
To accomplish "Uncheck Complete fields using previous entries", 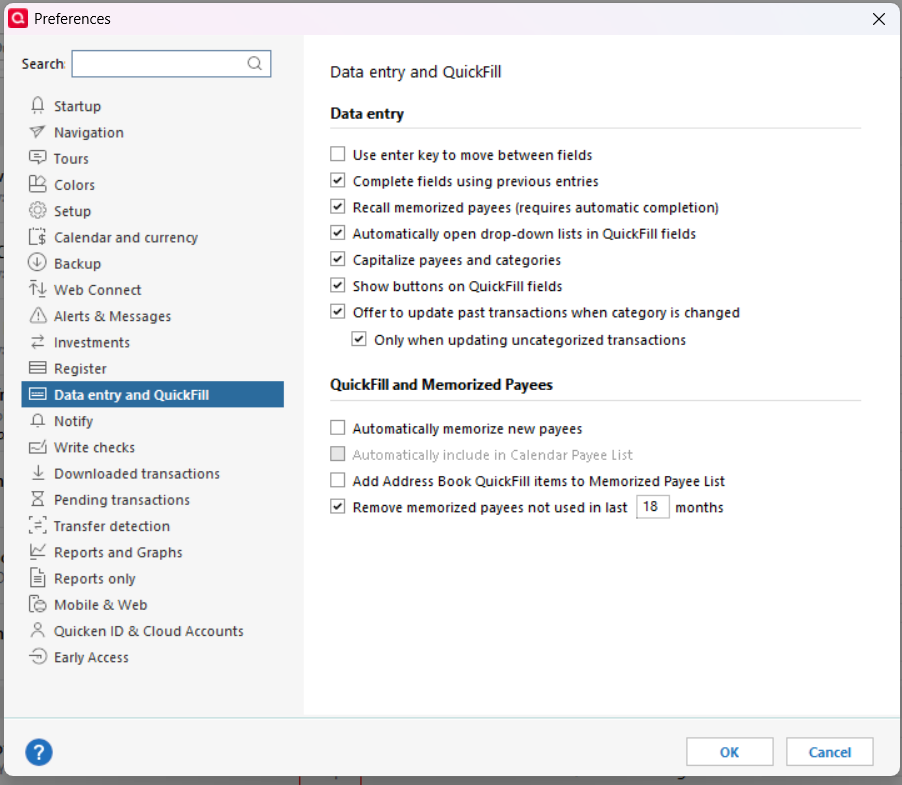I will 338,181.
